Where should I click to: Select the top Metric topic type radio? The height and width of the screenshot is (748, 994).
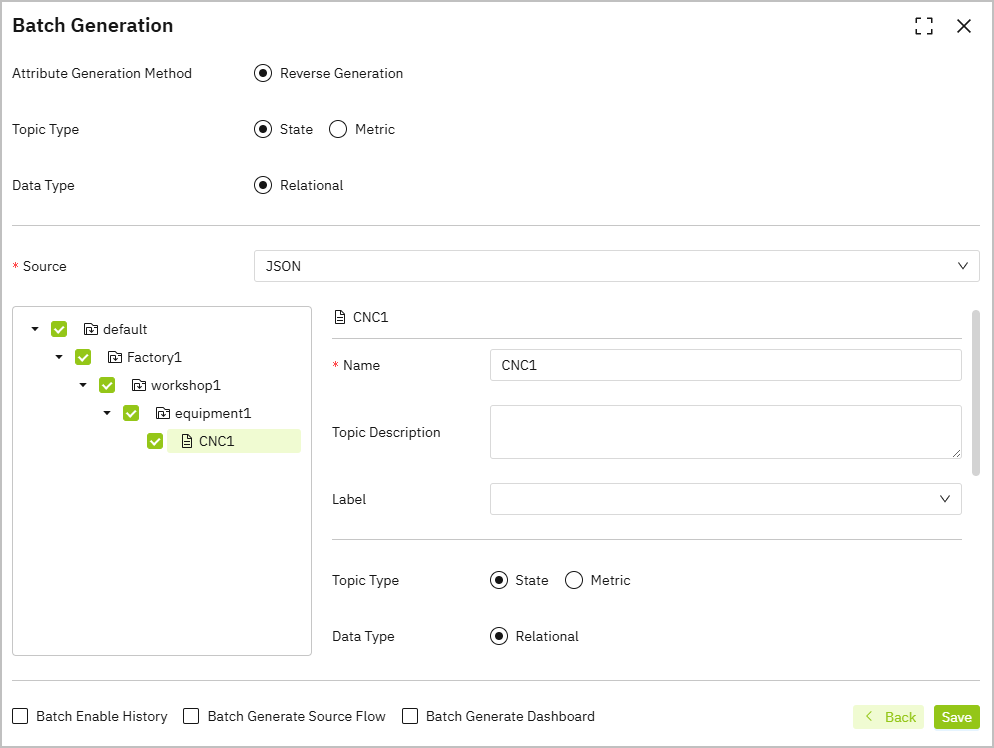pos(338,129)
